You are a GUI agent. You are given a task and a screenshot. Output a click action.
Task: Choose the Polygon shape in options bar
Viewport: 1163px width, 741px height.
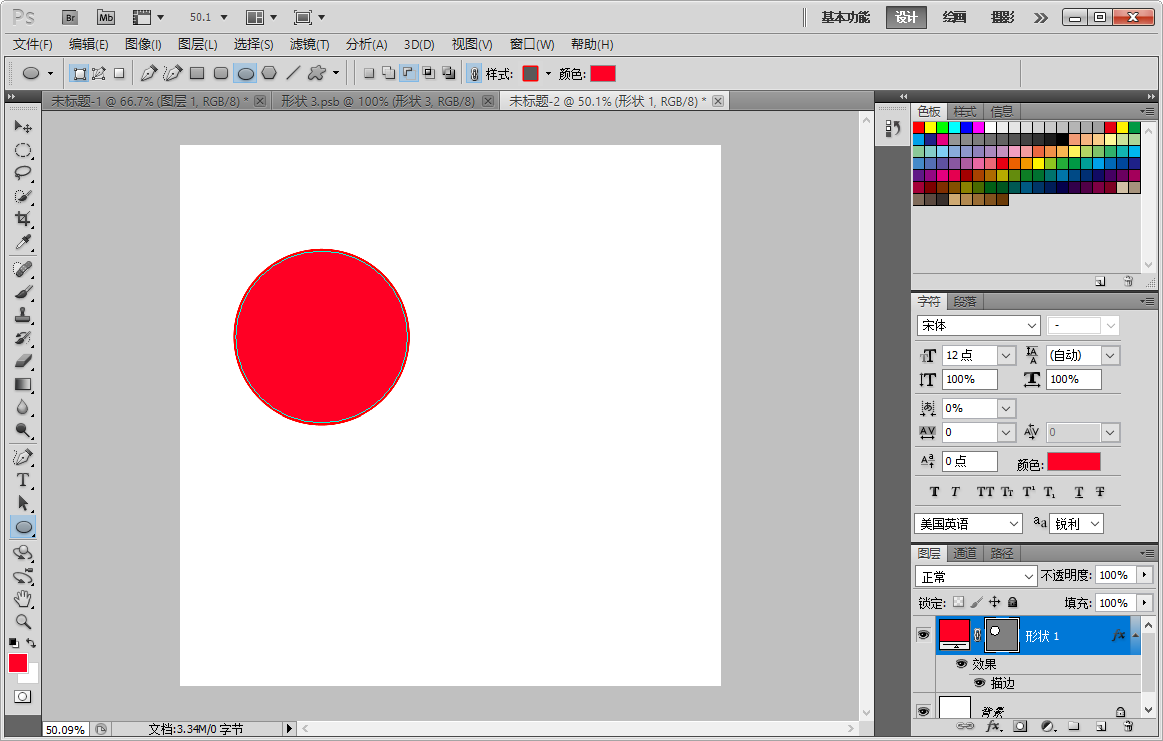pos(269,73)
